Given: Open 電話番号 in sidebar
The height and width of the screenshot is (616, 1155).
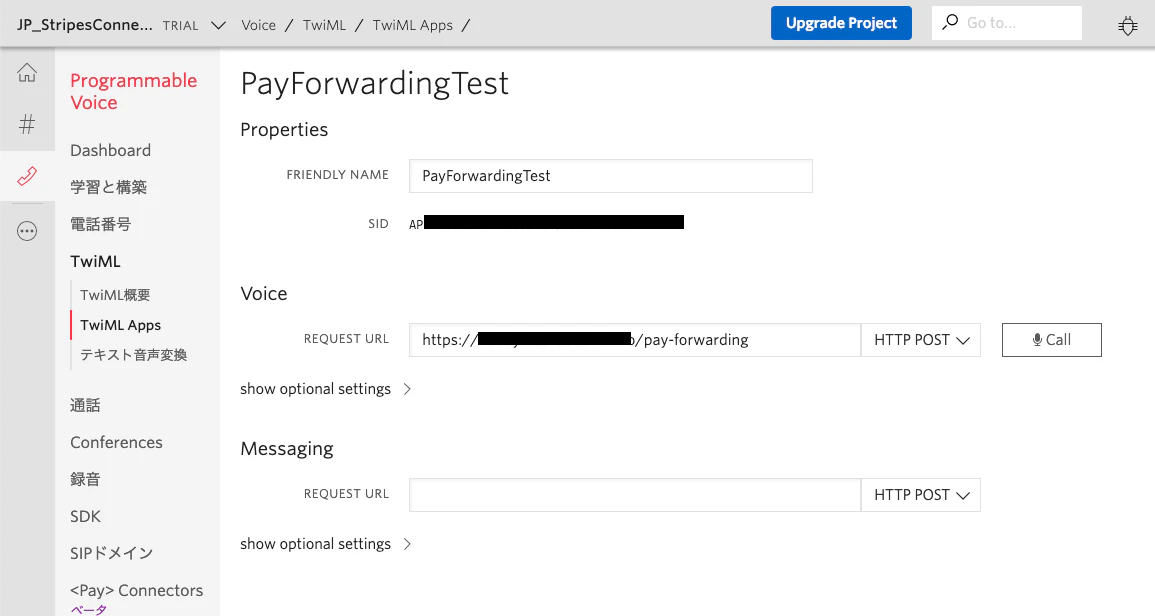Looking at the screenshot, I should tap(100, 224).
